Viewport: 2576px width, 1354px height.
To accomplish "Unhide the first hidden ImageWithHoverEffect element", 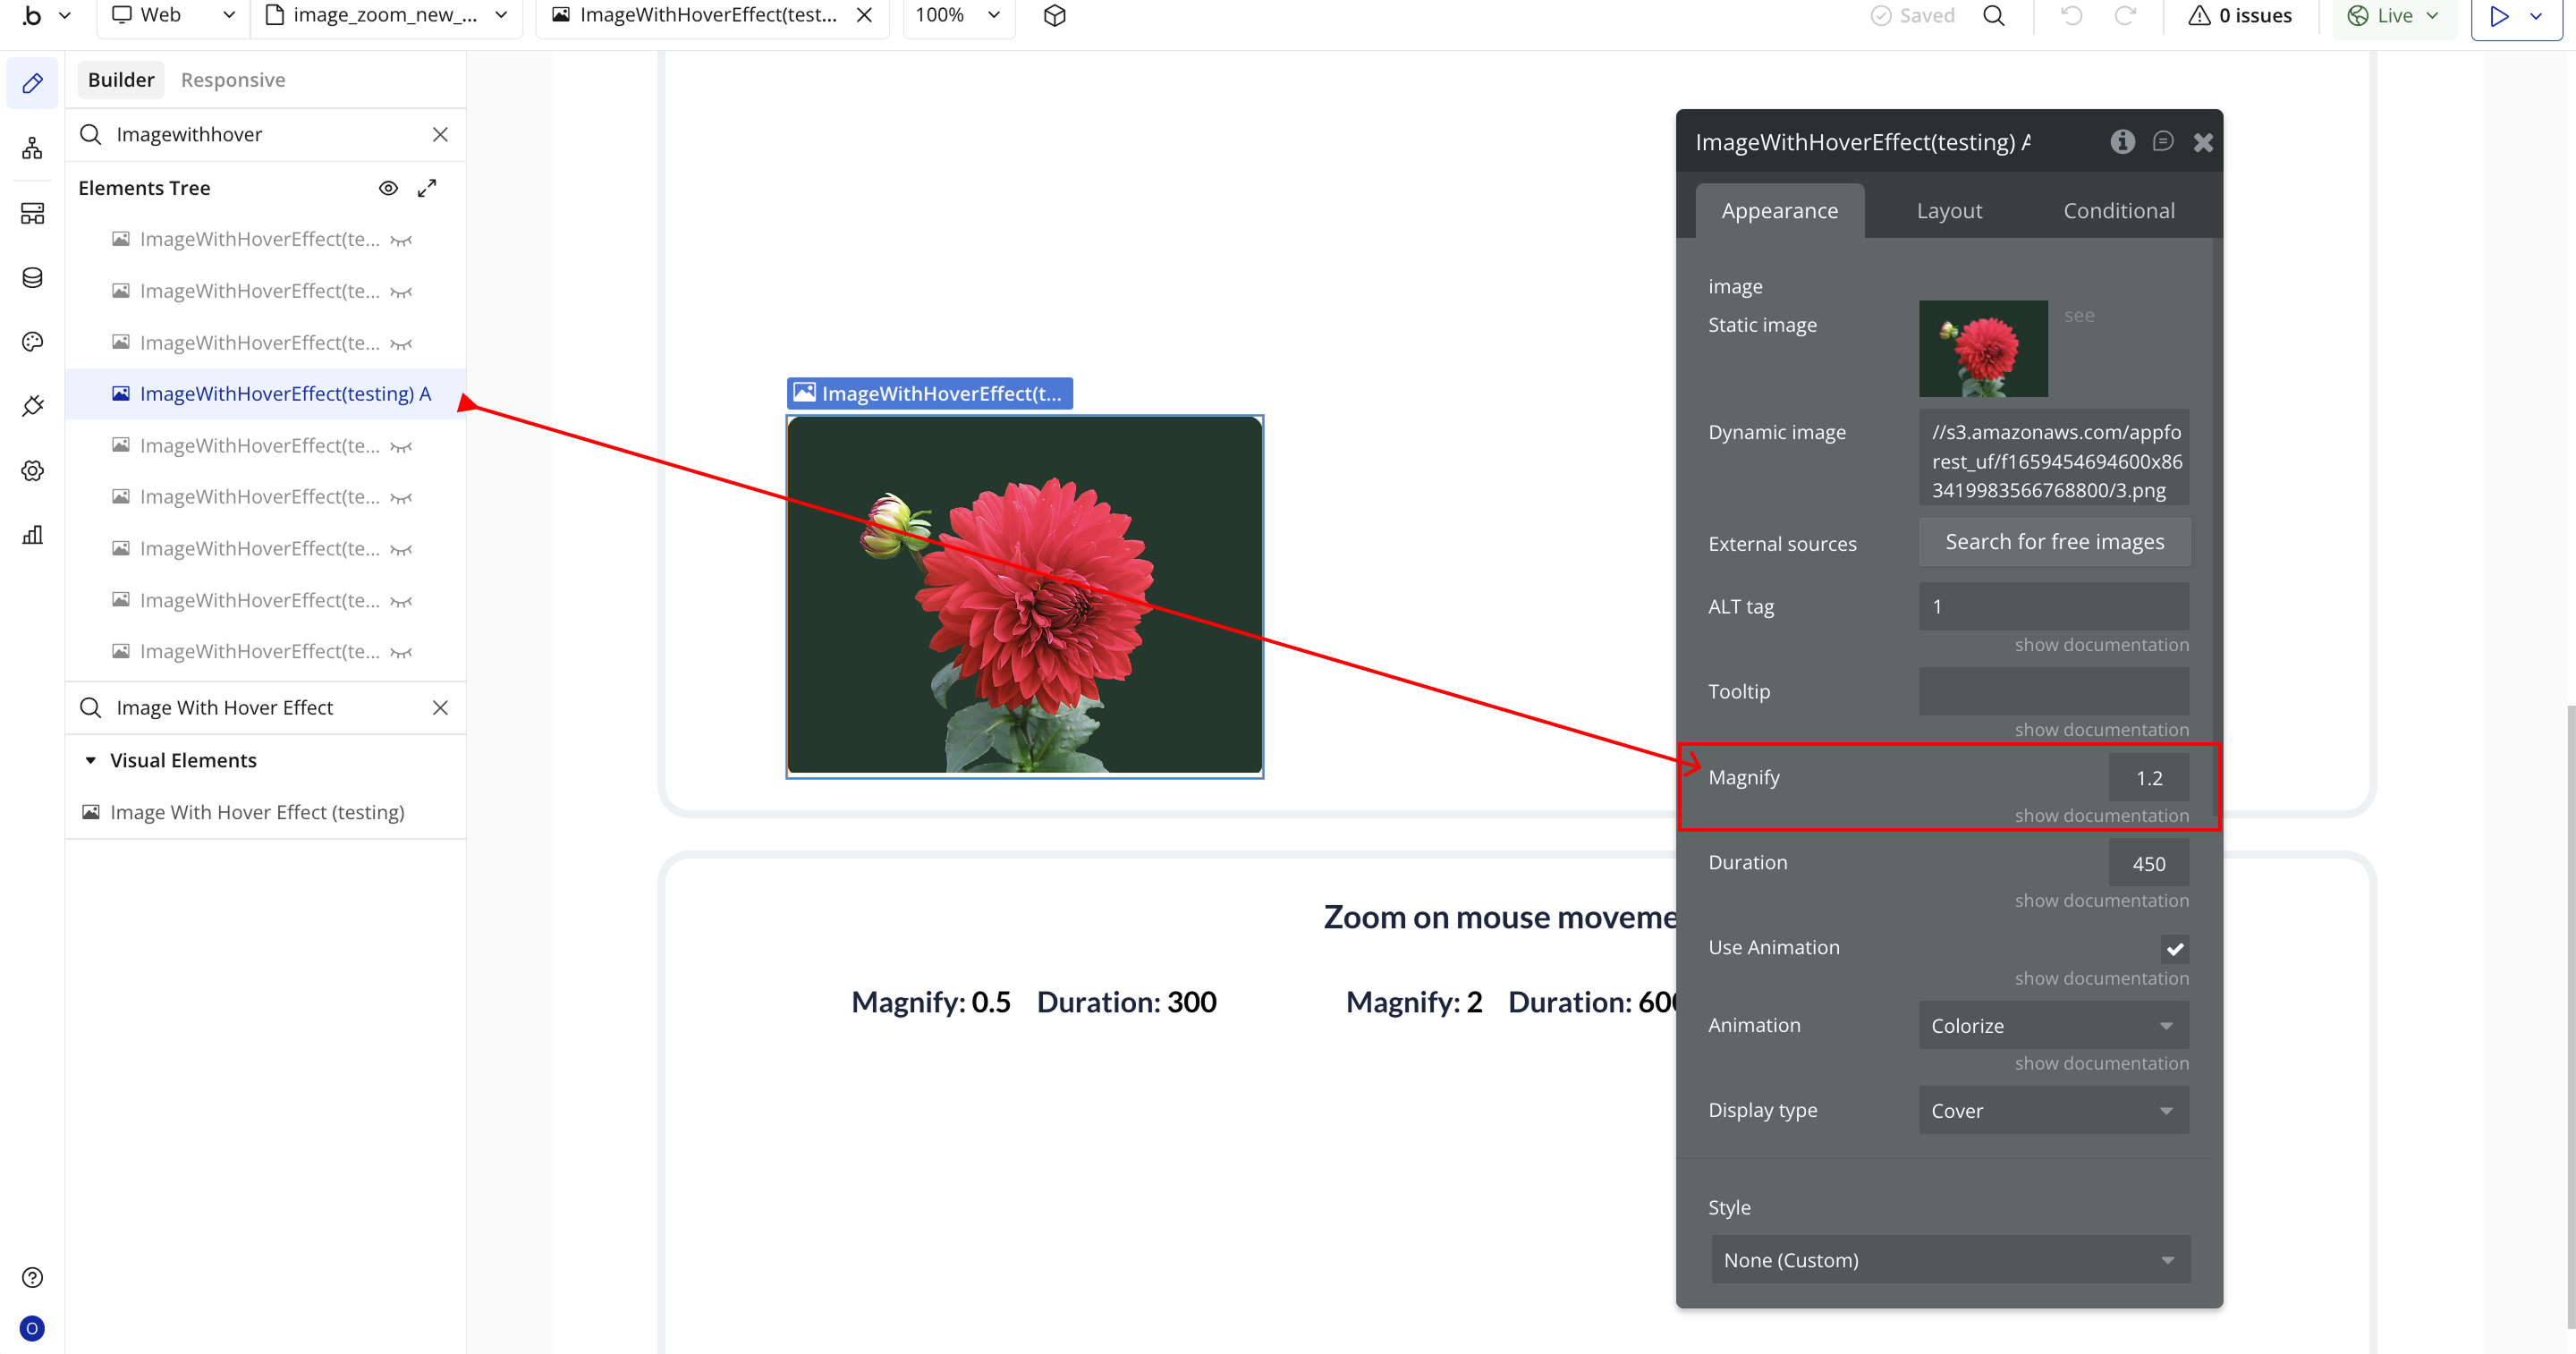I will 401,240.
